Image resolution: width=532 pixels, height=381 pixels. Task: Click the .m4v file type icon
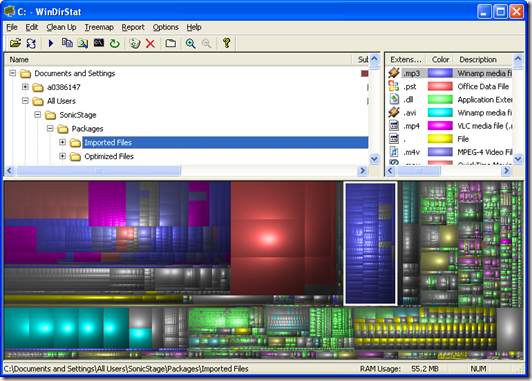394,152
